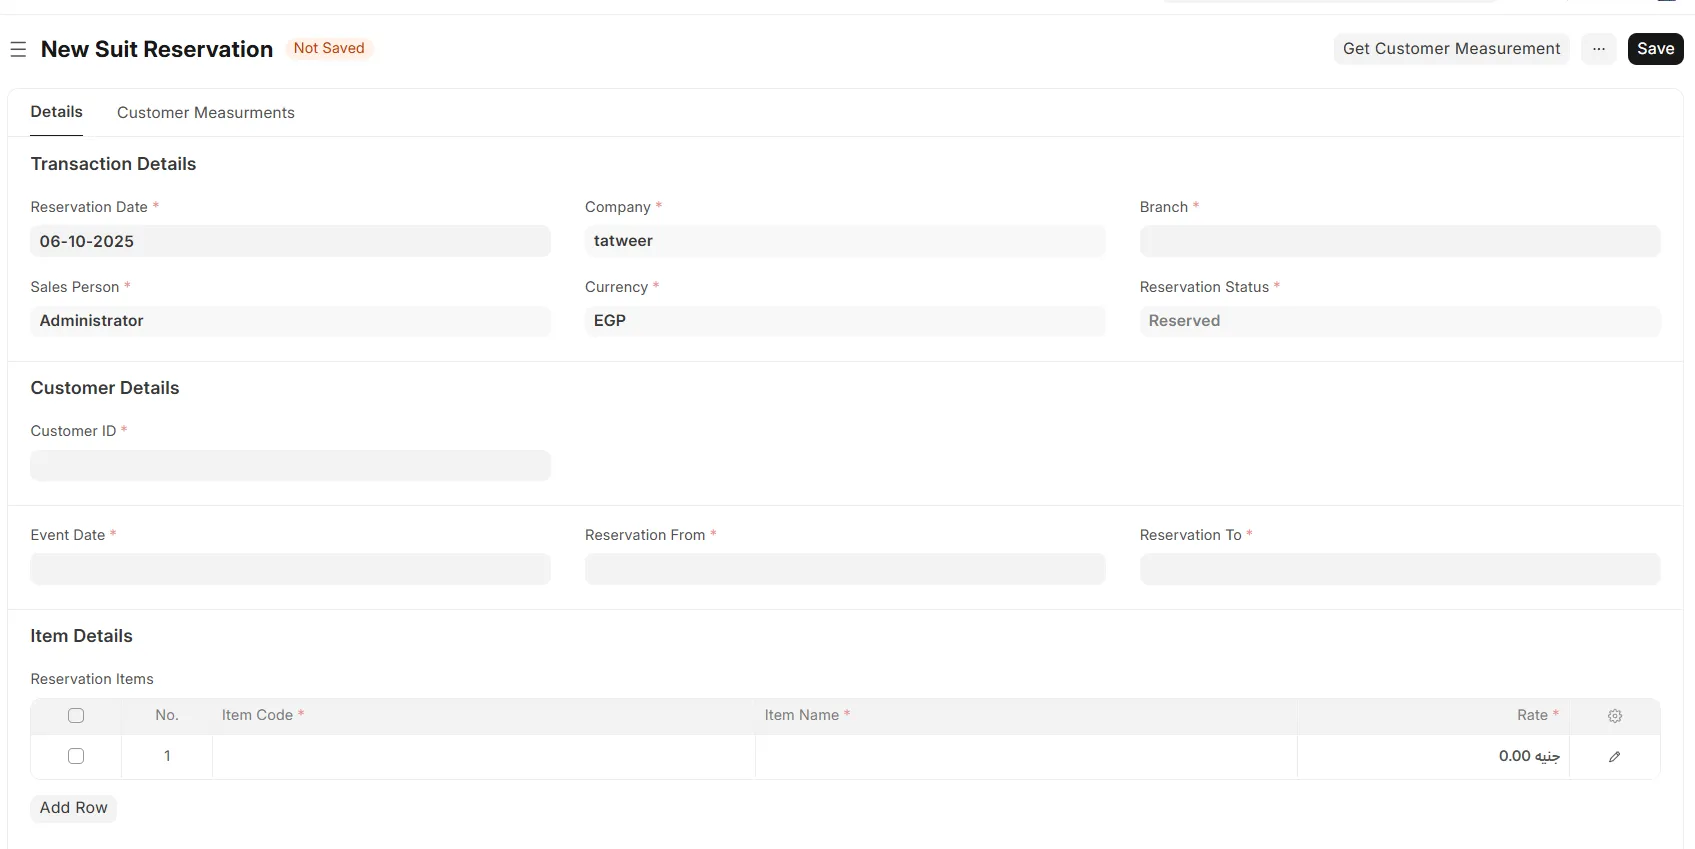Check the row 1 checkbox

coord(76,757)
